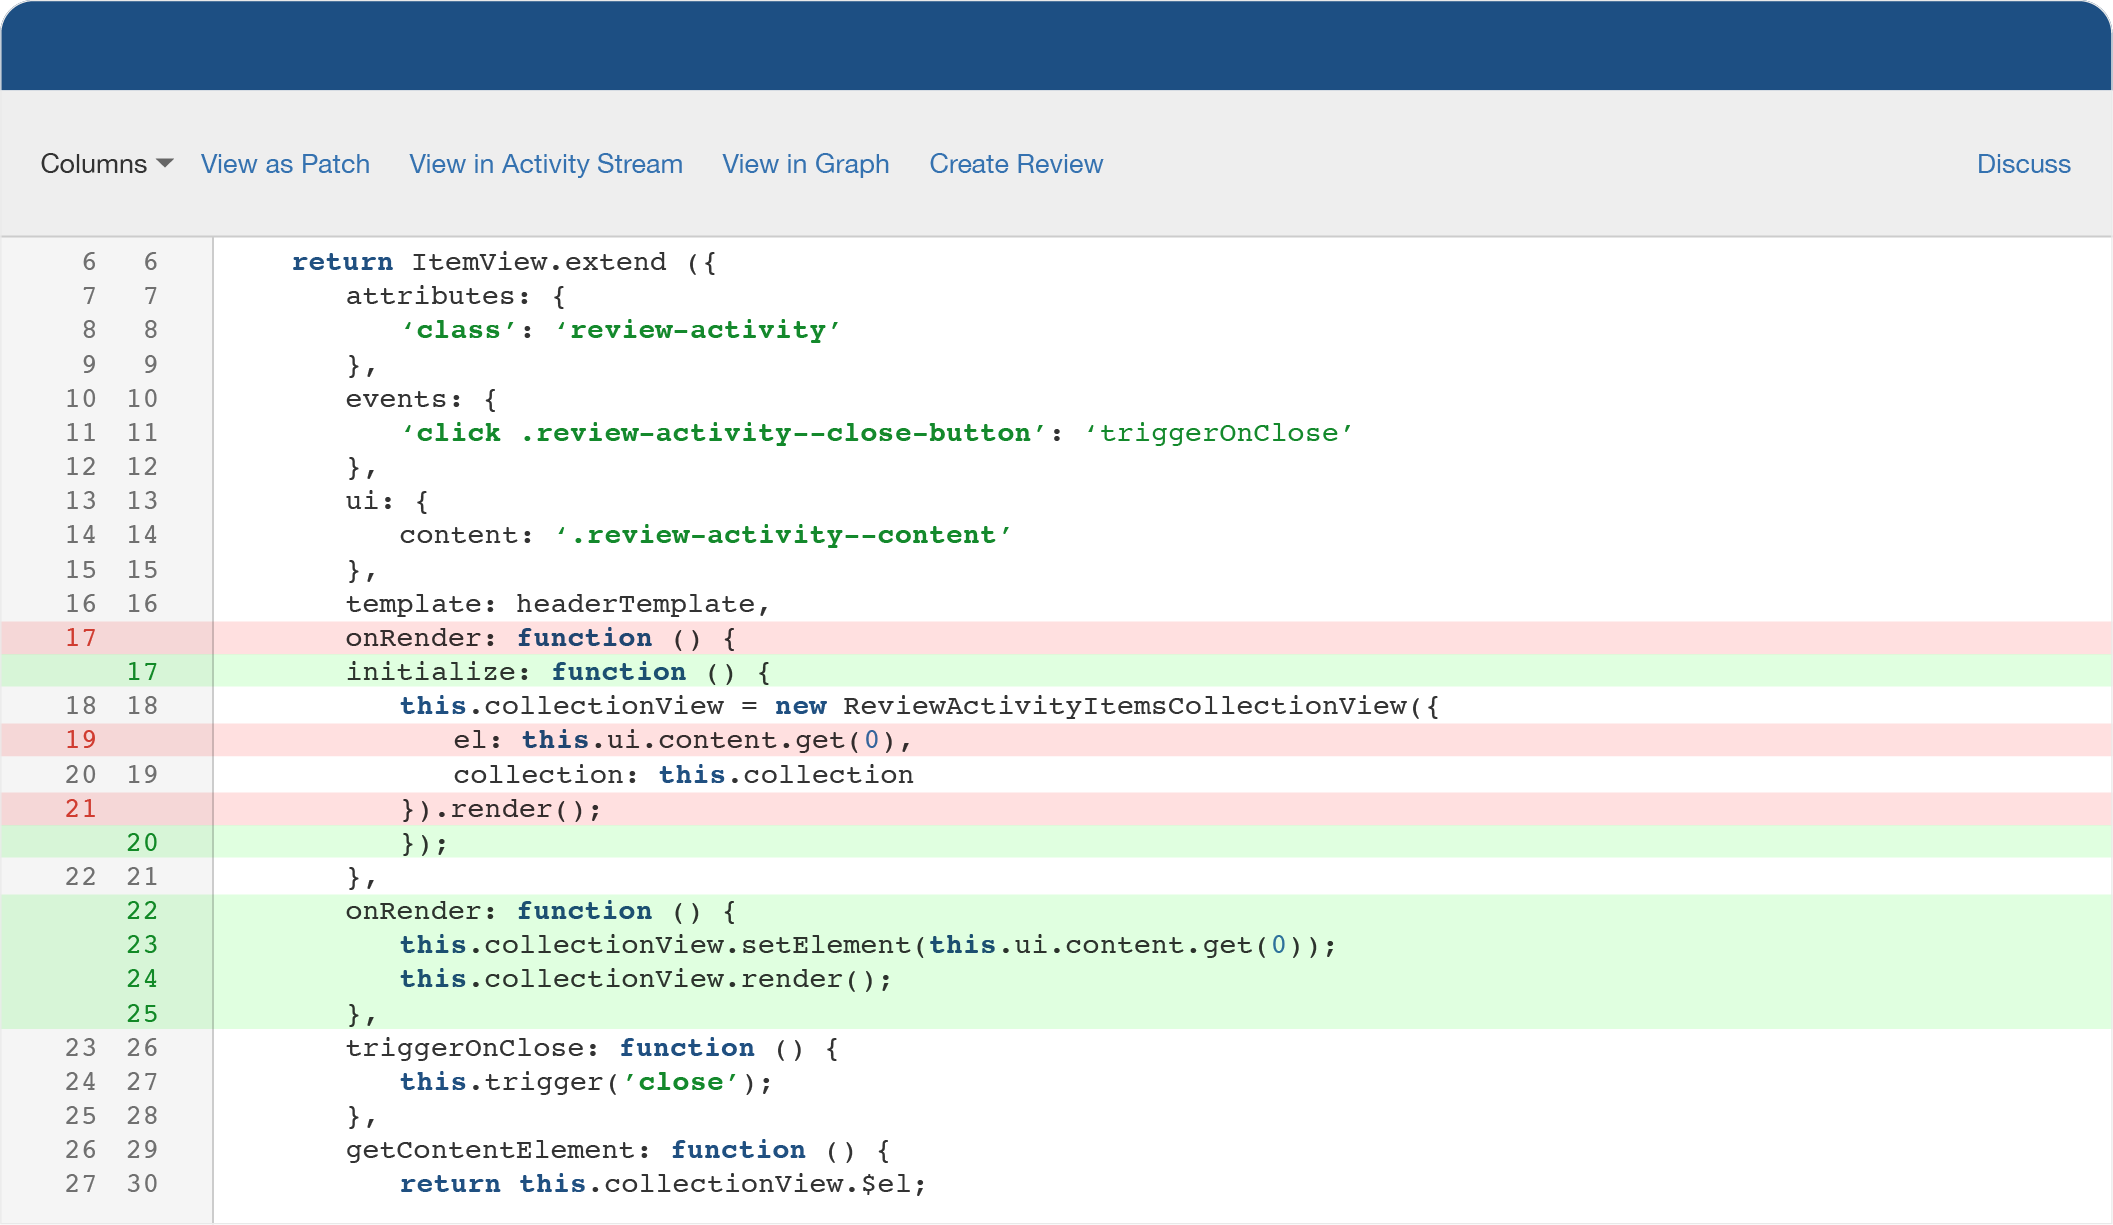Screen dimensions: 2113x1225
Task: Open the Discuss panel
Action: point(2024,162)
